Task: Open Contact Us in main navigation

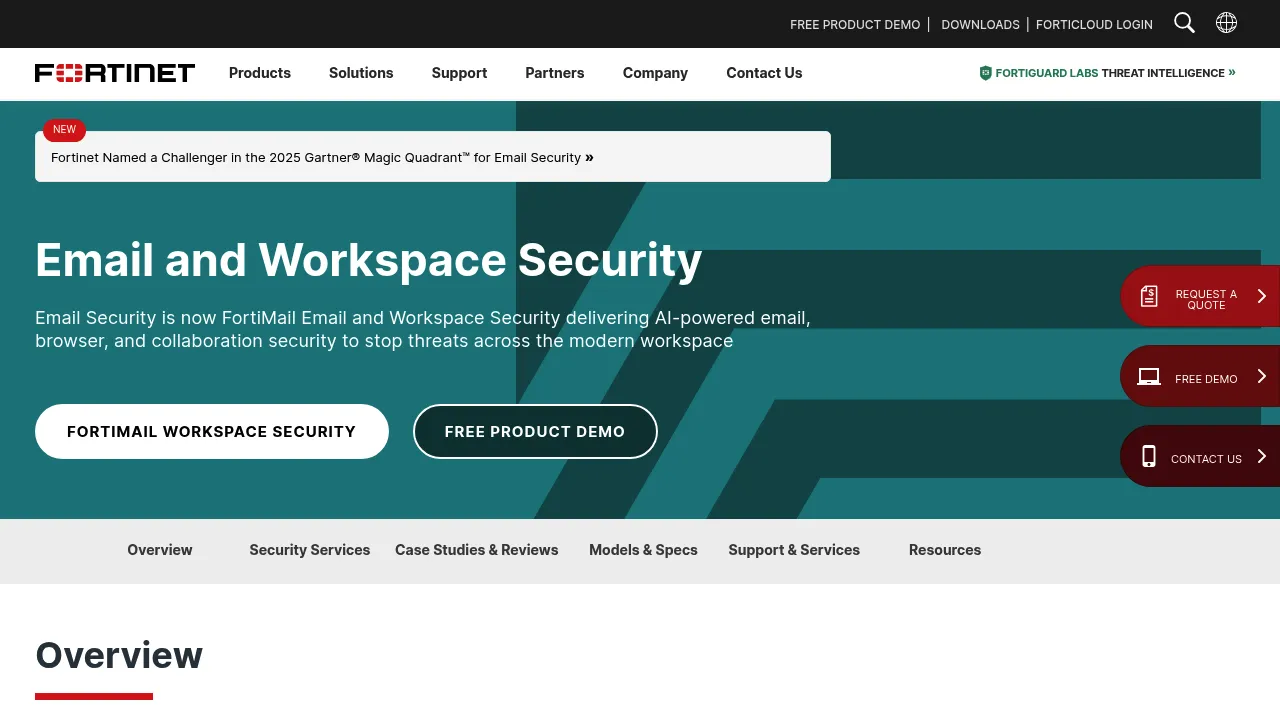Action: (x=764, y=73)
